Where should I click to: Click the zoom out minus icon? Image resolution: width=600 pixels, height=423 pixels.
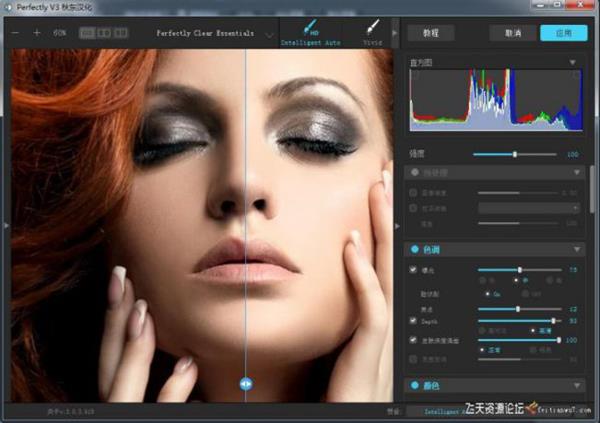[x=19, y=33]
